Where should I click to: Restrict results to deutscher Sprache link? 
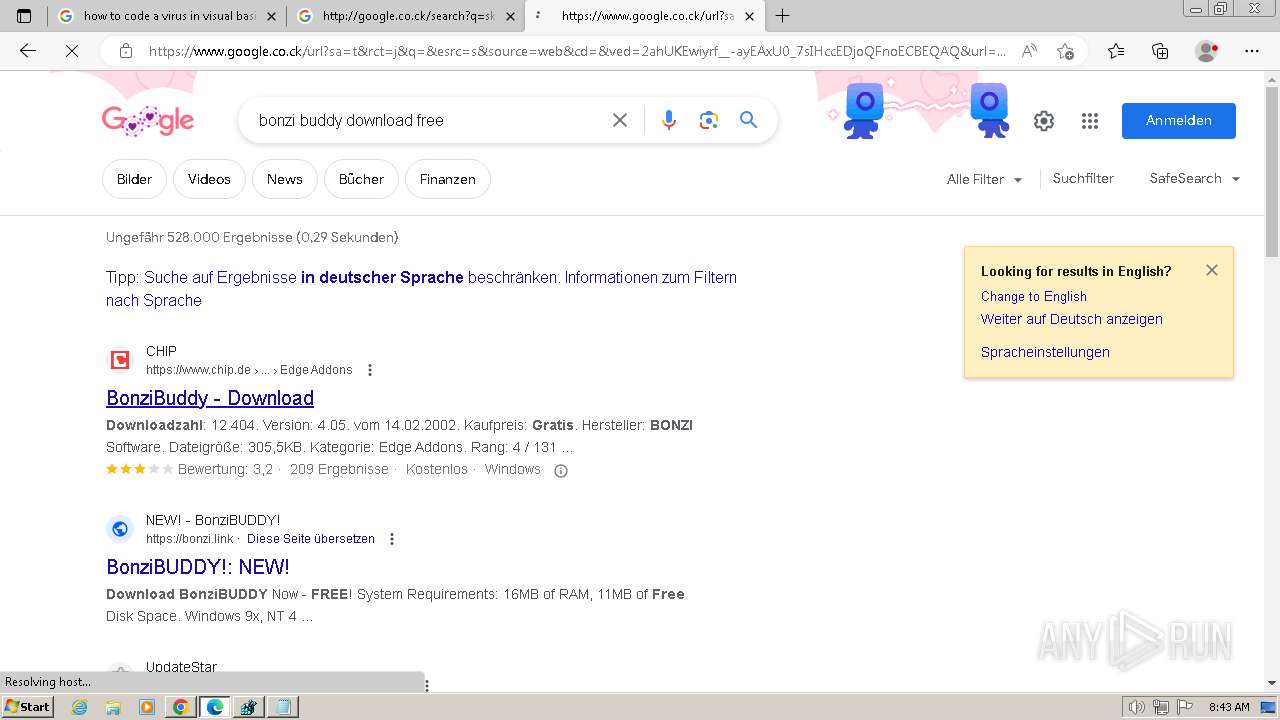tap(350, 277)
